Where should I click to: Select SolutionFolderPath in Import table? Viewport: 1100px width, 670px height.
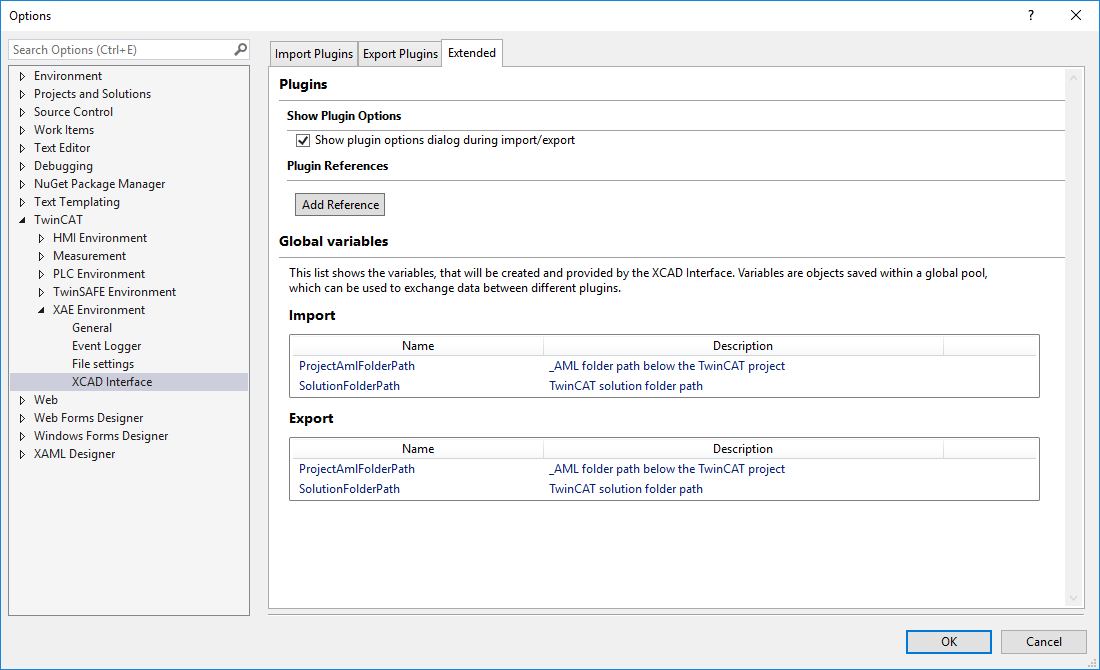(349, 386)
